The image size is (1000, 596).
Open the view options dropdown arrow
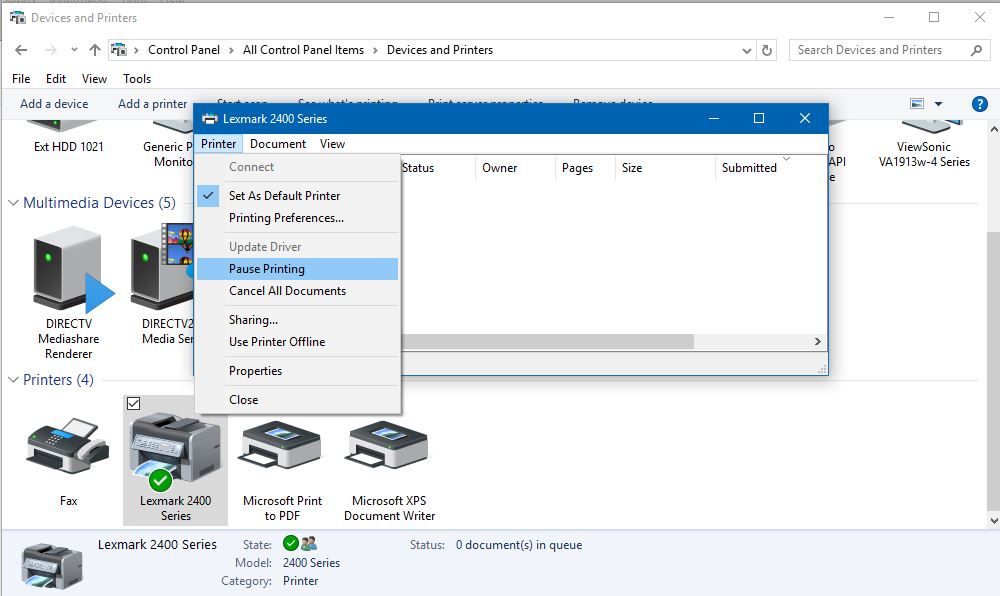click(x=938, y=104)
